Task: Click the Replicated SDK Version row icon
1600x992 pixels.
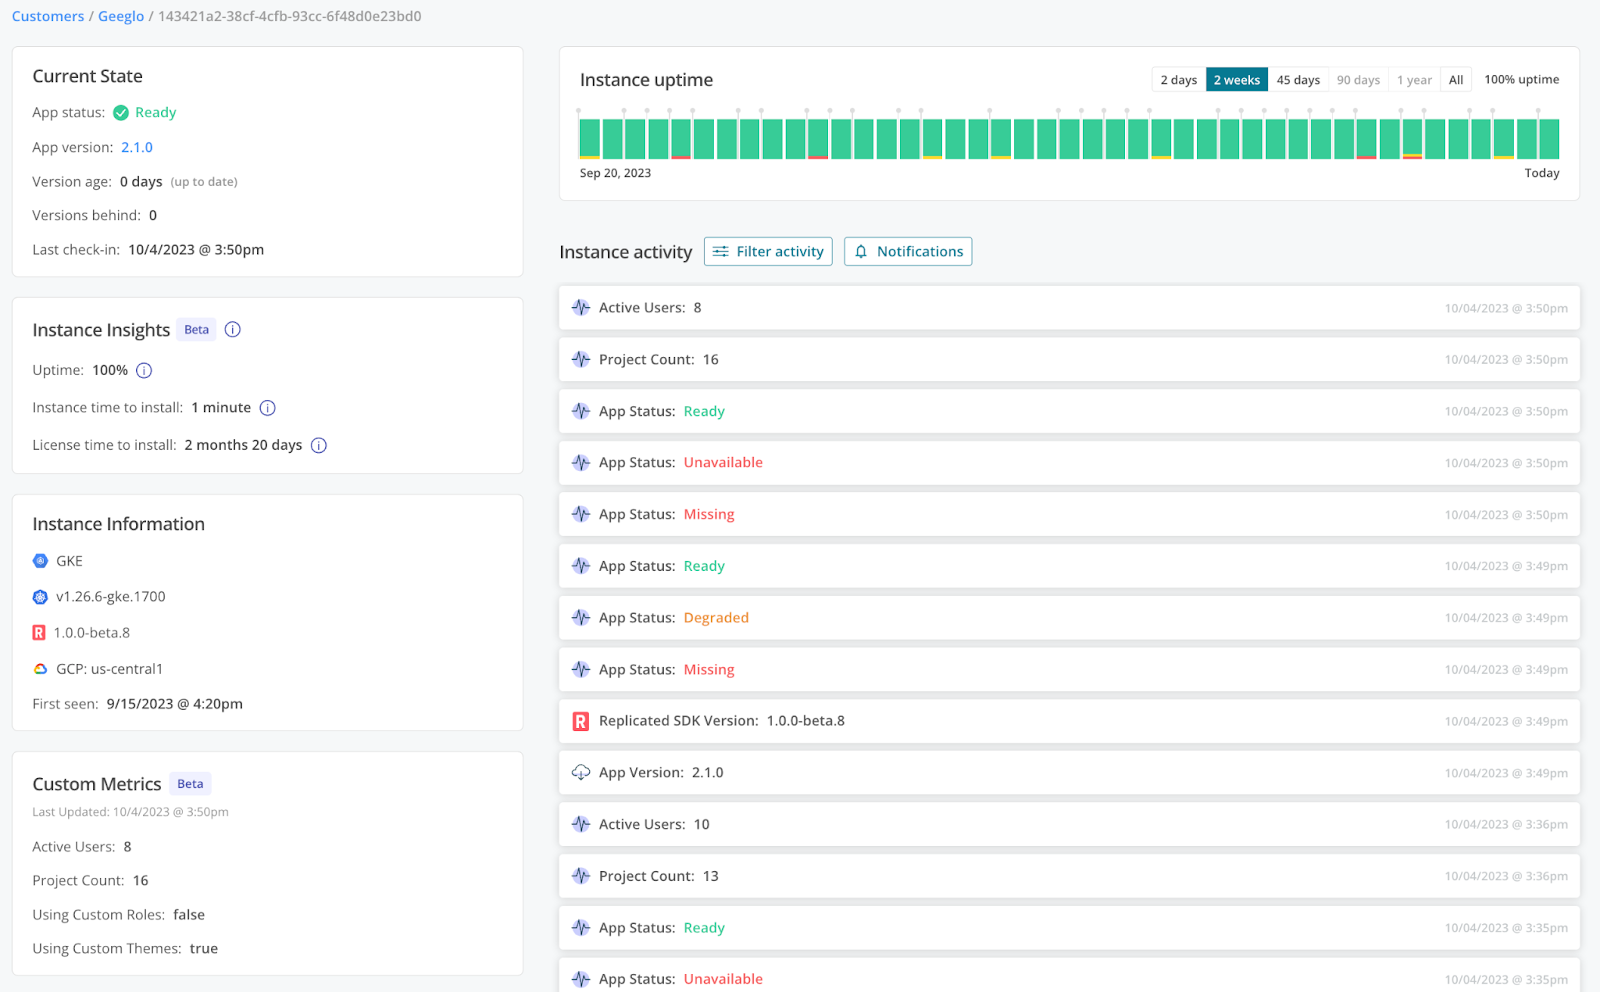Action: (581, 721)
